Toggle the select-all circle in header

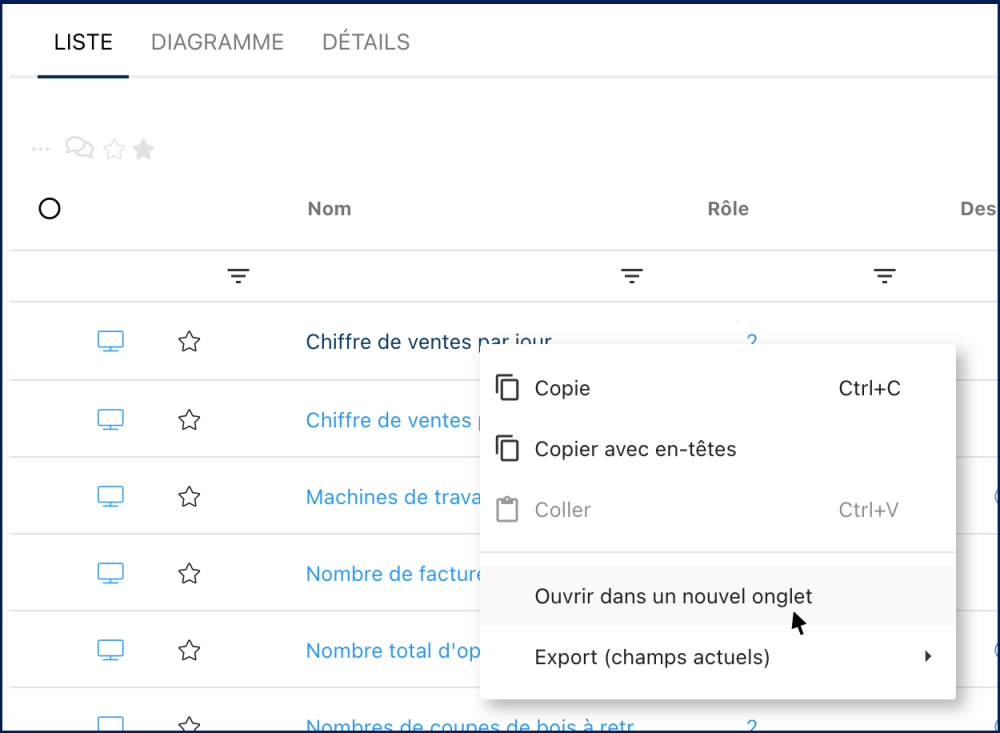(49, 209)
